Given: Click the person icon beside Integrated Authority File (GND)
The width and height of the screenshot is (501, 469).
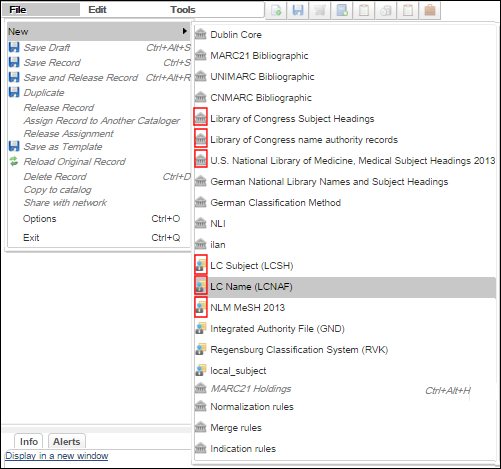Looking at the screenshot, I should click(x=201, y=328).
